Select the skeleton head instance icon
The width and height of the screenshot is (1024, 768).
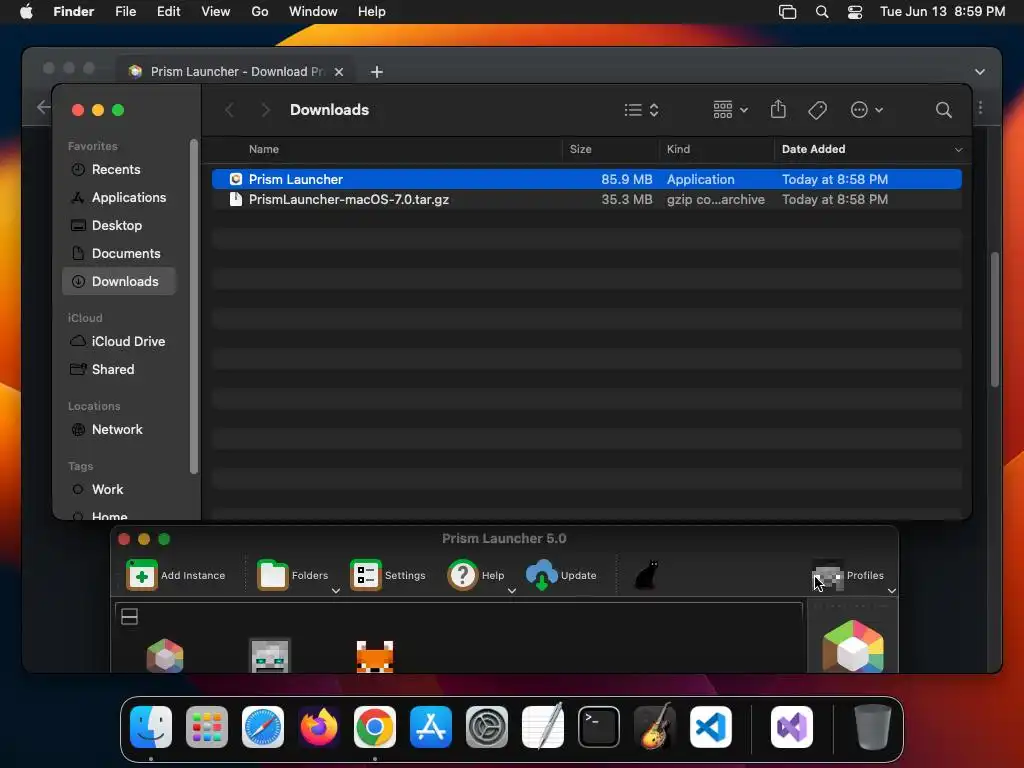point(270,656)
